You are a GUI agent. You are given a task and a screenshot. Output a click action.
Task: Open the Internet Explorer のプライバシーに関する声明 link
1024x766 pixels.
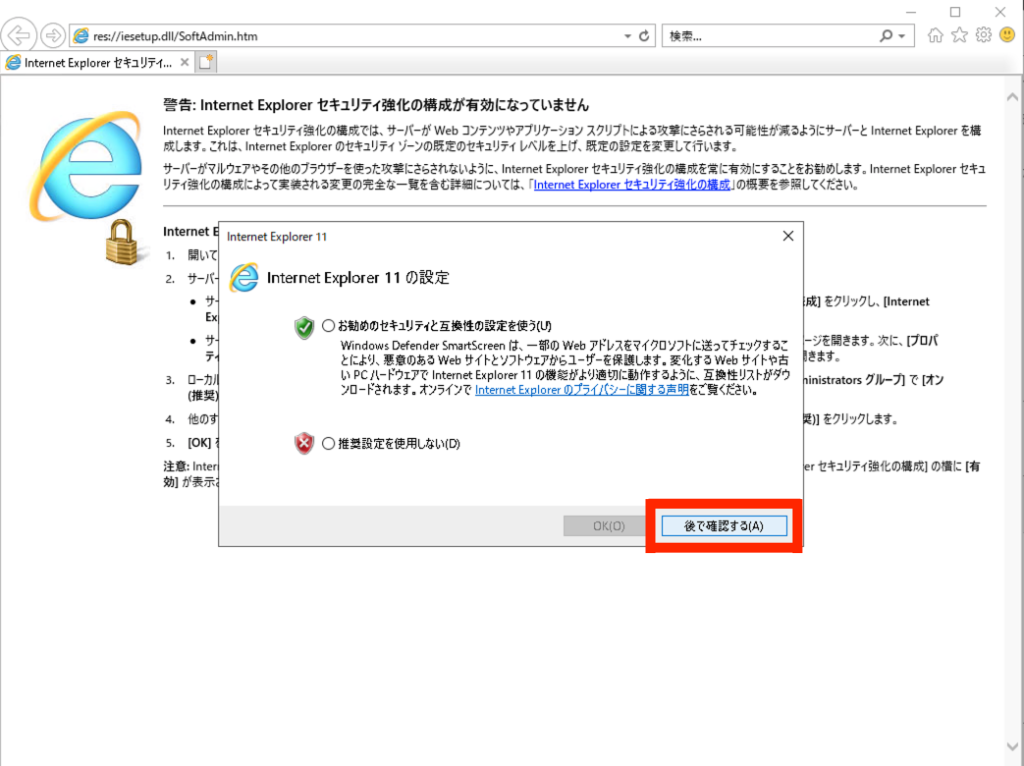coord(581,390)
